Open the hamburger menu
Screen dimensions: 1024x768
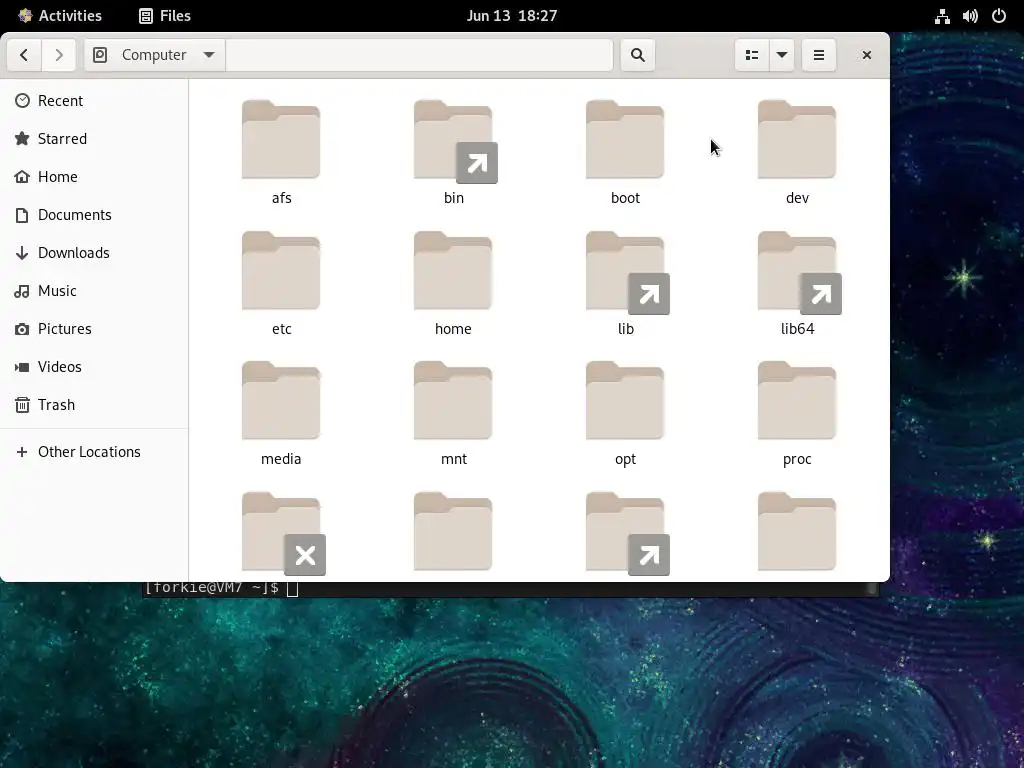[818, 55]
